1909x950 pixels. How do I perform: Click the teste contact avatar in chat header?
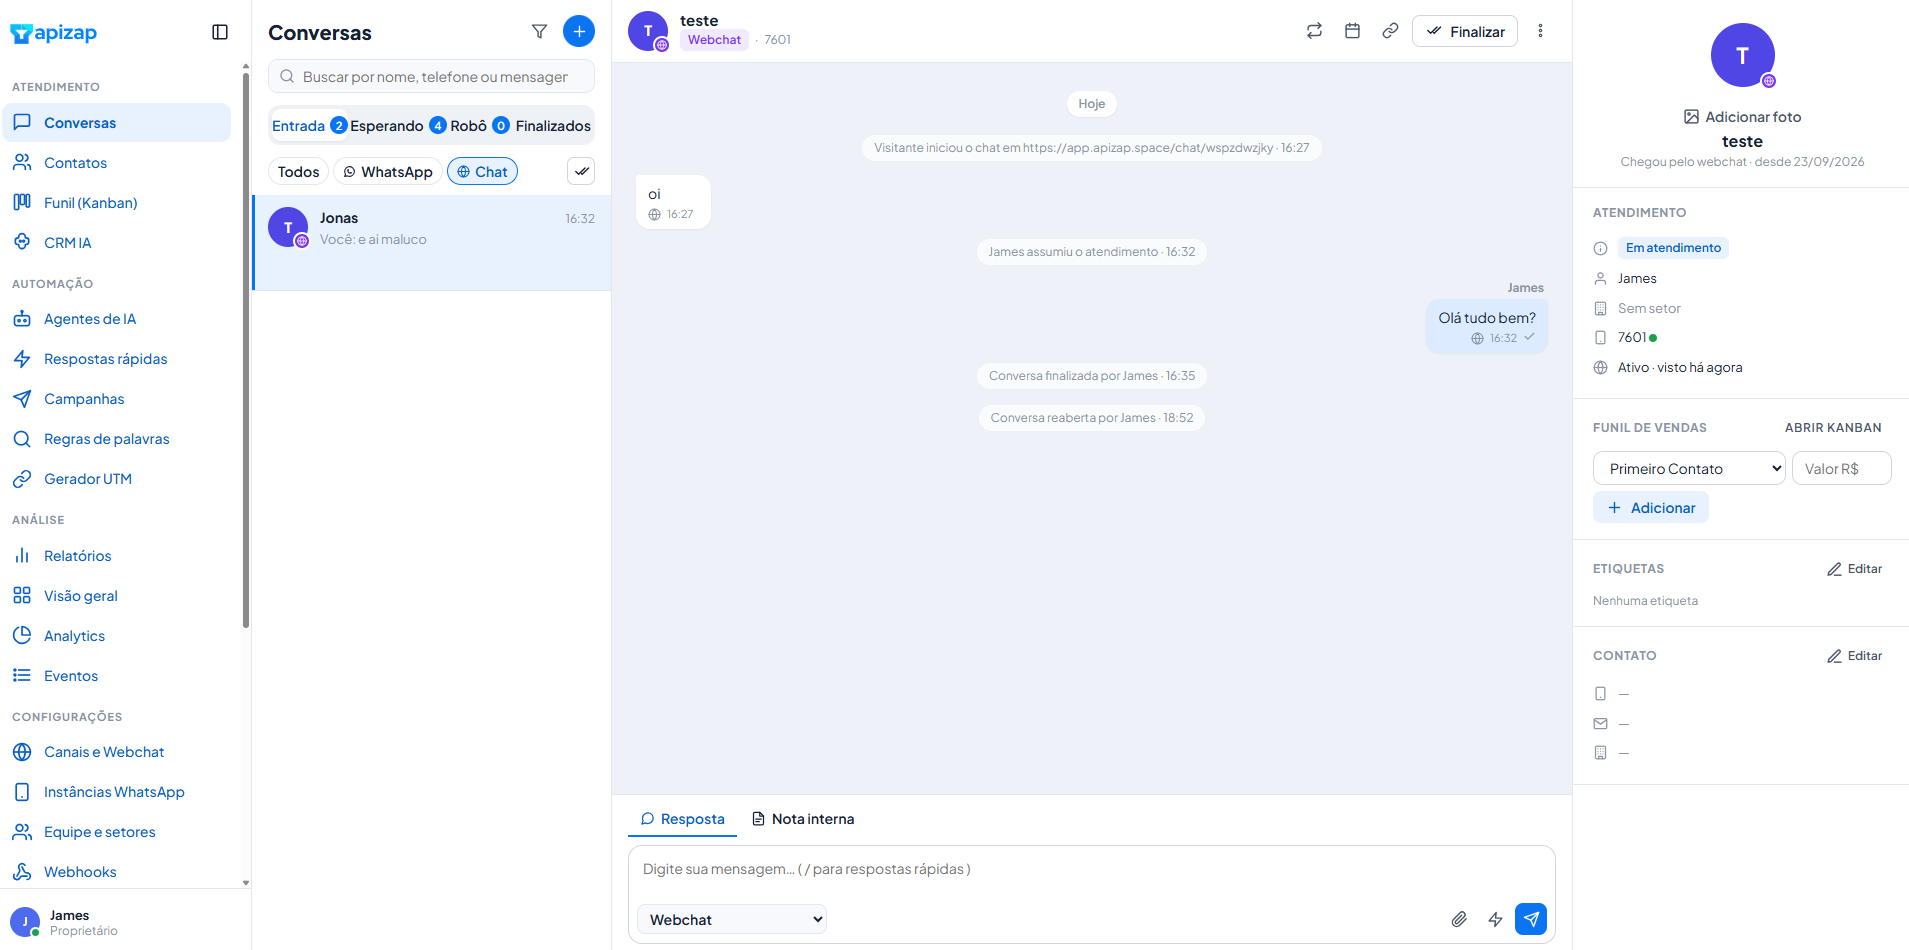648,31
